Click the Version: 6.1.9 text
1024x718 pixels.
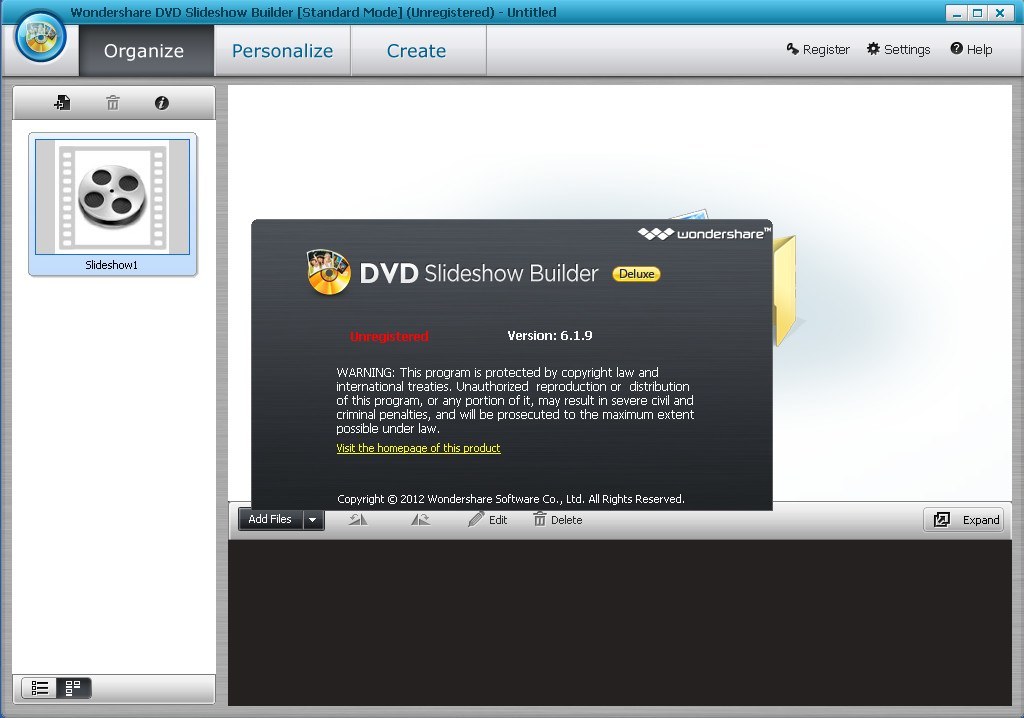[550, 336]
